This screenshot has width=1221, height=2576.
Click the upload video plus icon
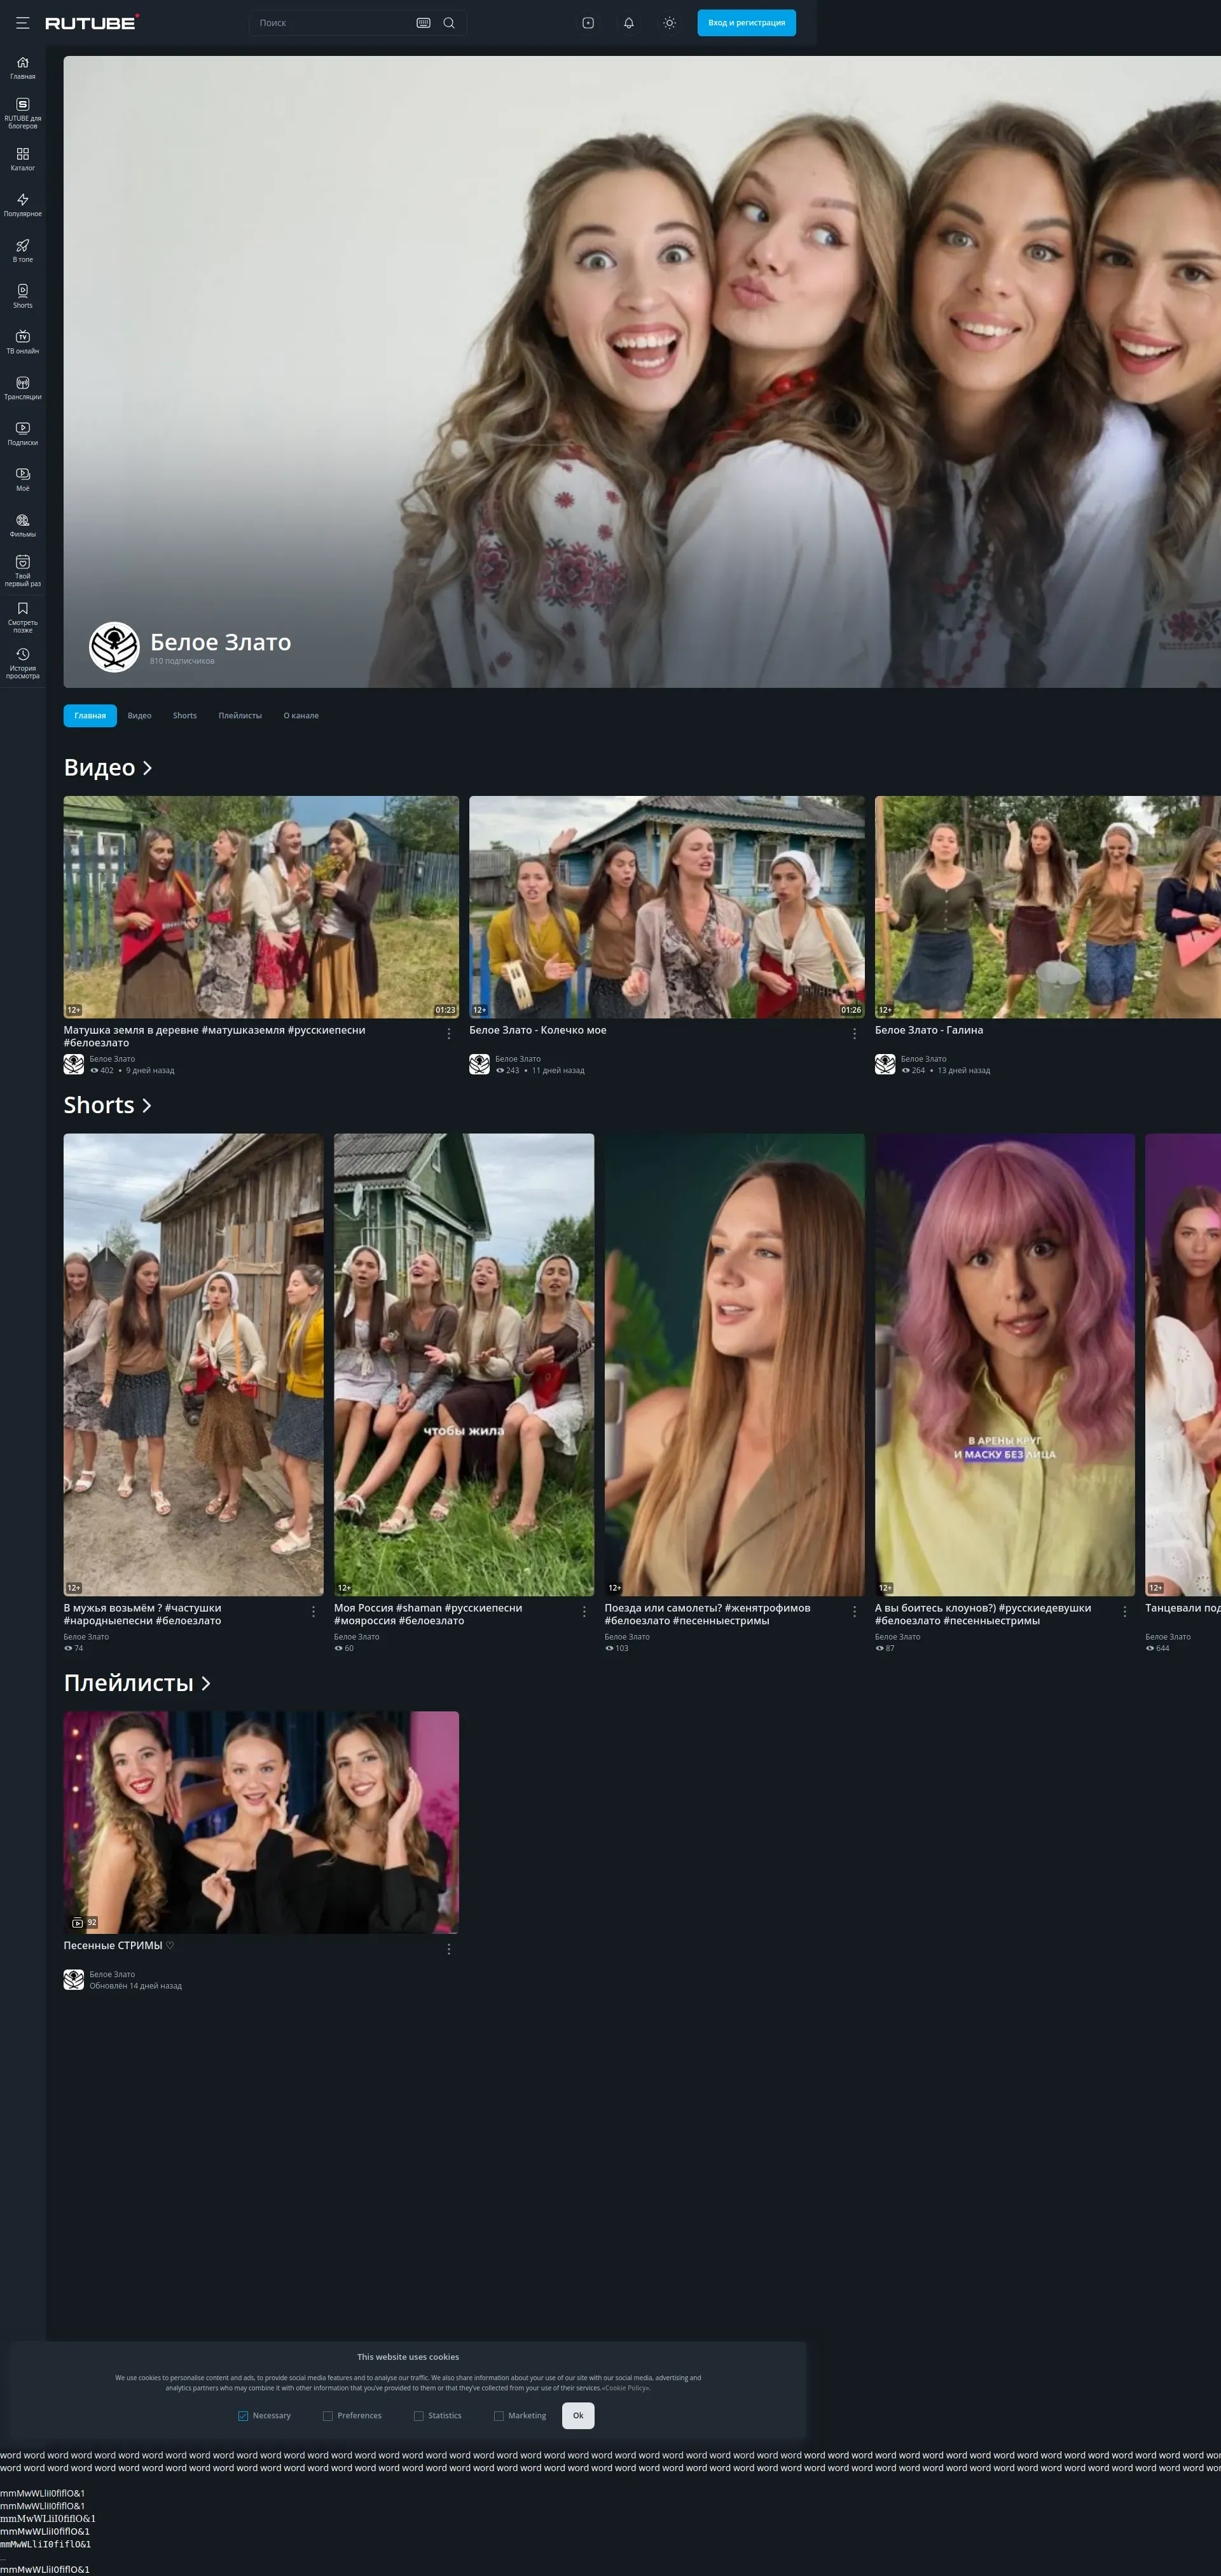click(x=588, y=23)
